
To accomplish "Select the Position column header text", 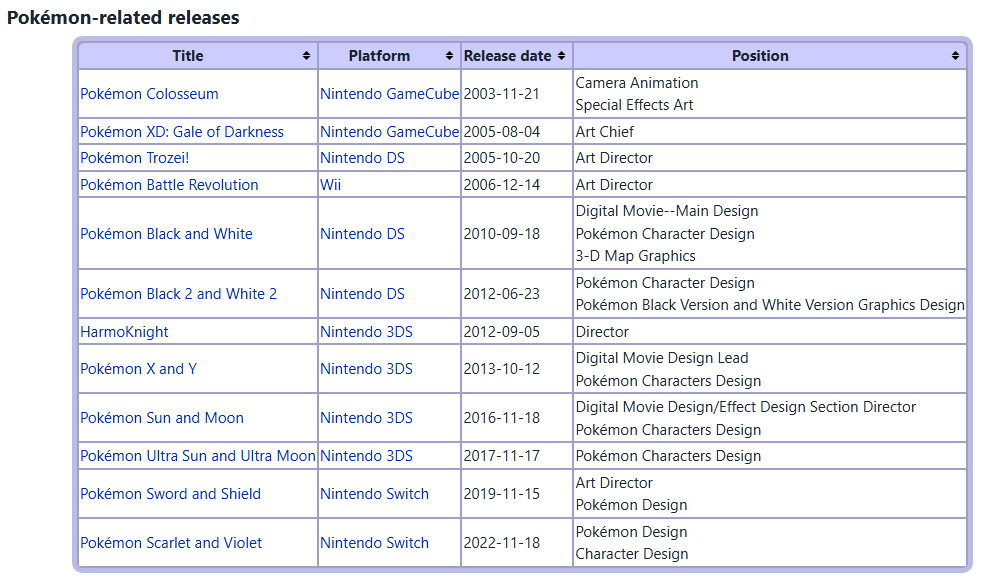I will tap(761, 56).
